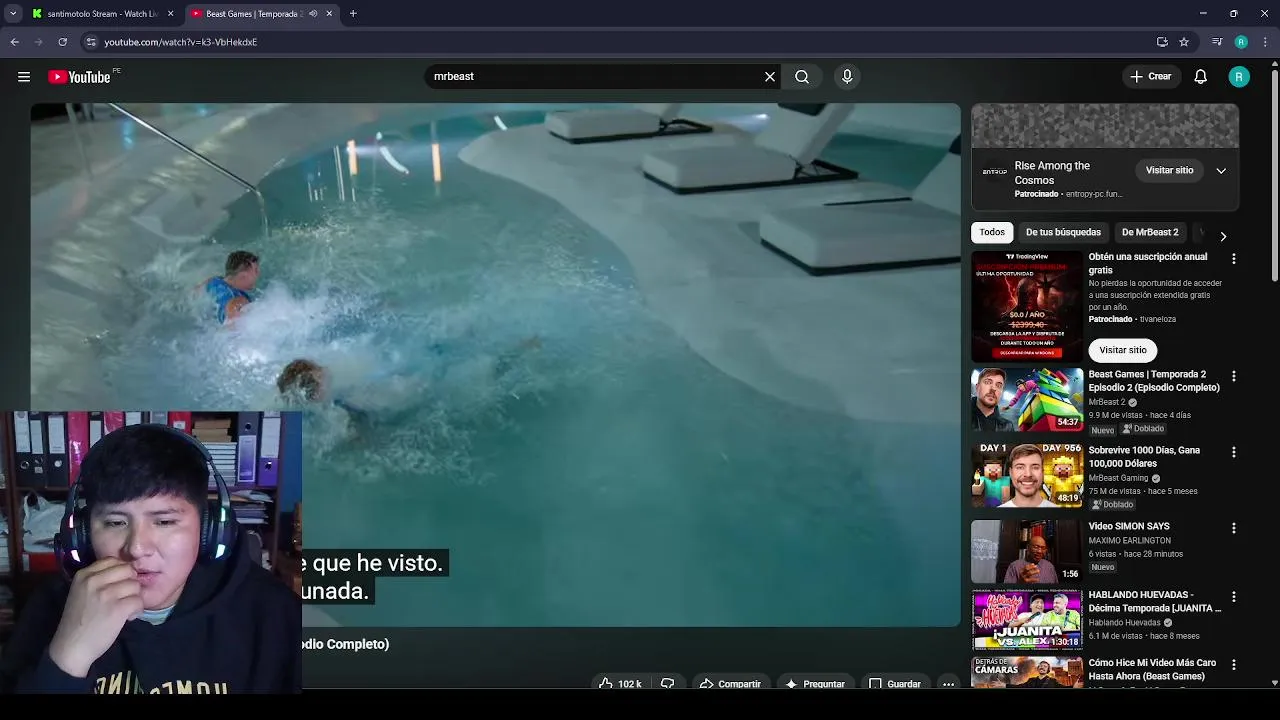The image size is (1280, 720).
Task: Open the browser media control button
Action: (x=1217, y=42)
